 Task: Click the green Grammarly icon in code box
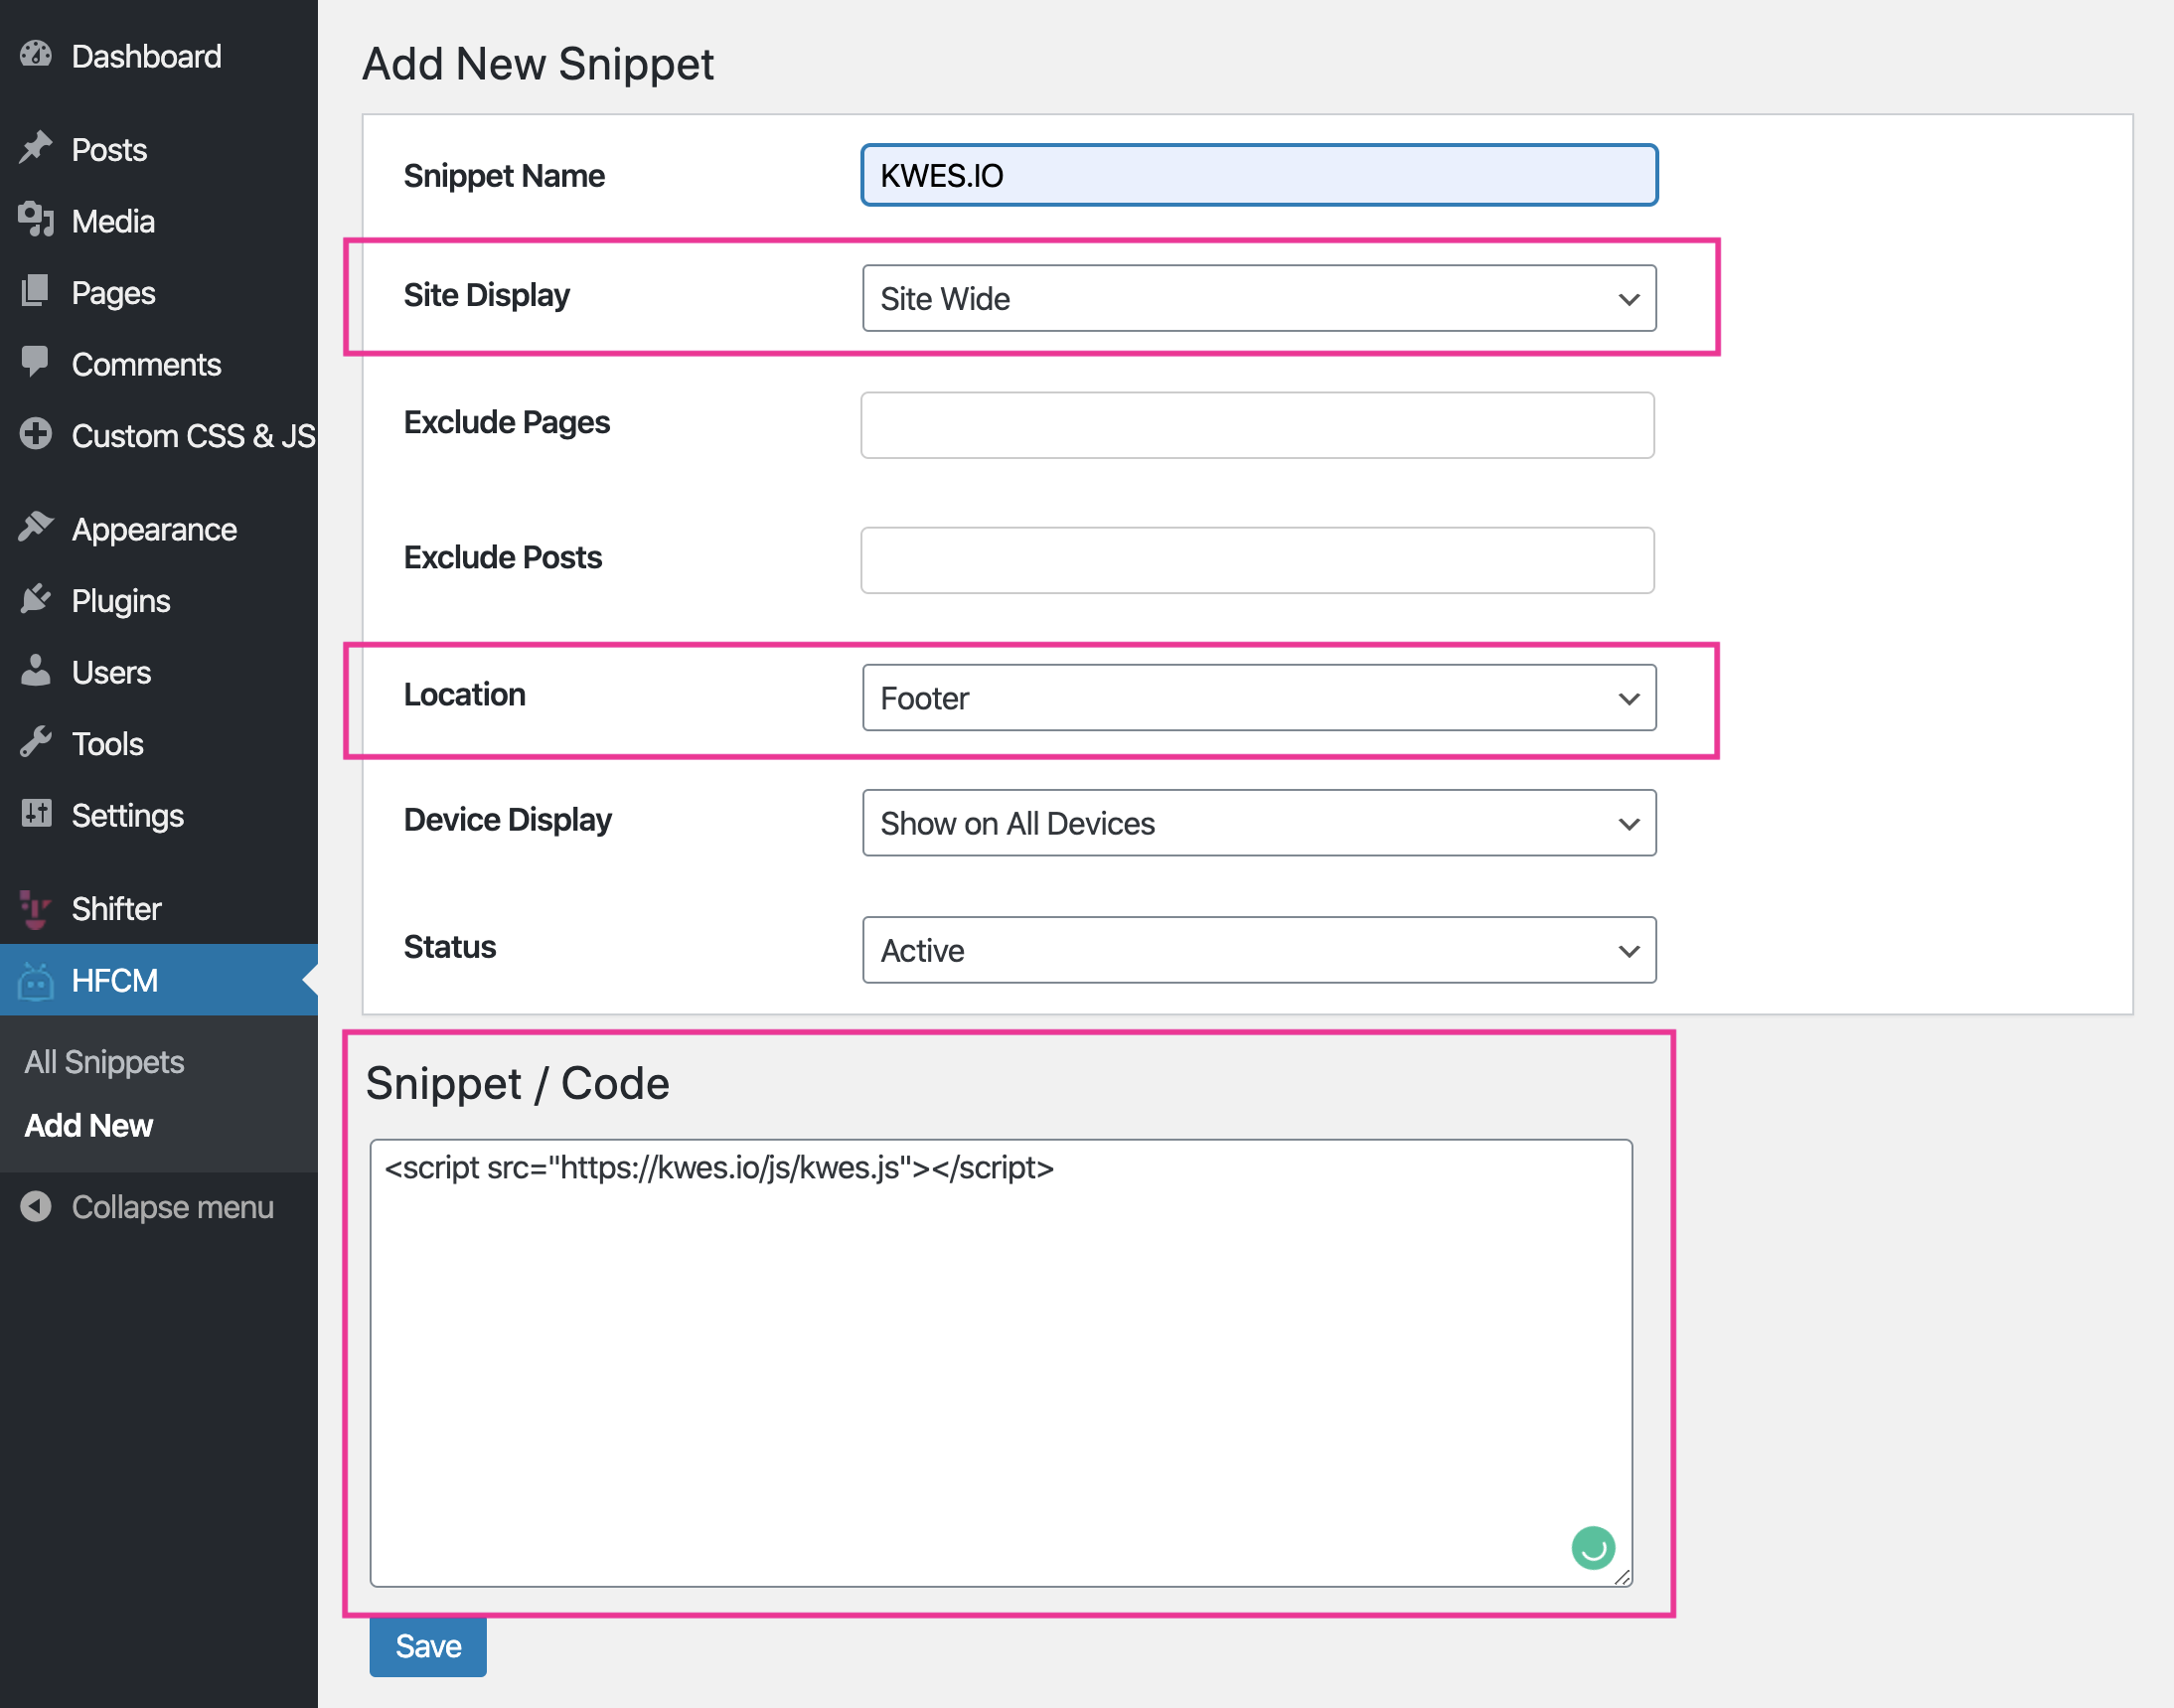1593,1548
